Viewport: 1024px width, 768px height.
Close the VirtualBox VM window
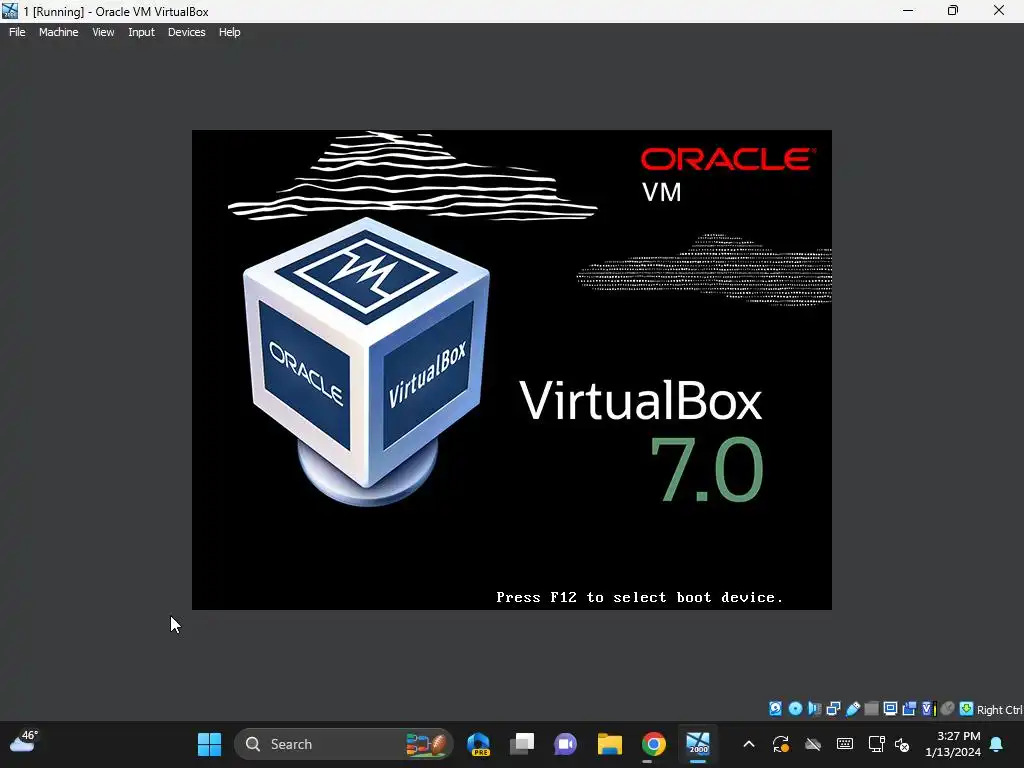click(x=999, y=10)
